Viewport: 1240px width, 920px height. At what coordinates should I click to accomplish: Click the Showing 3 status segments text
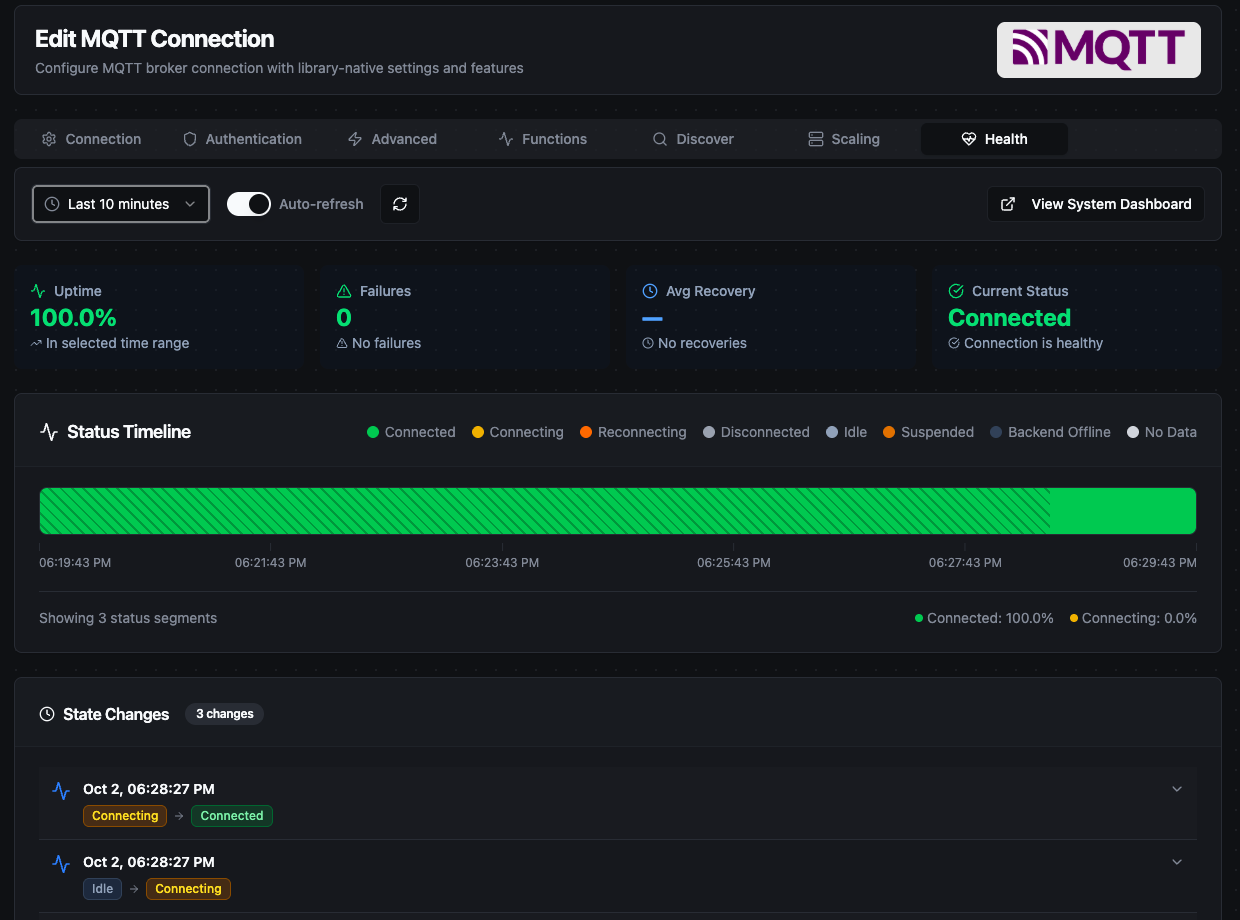tap(128, 618)
